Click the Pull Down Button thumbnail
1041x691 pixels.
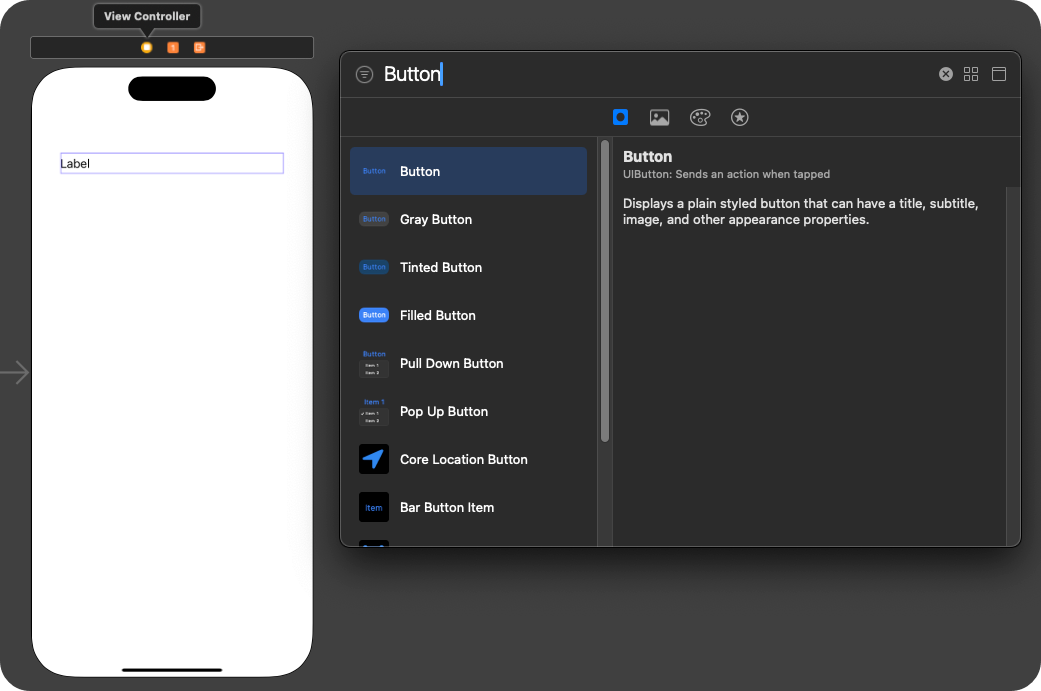[x=374, y=363]
